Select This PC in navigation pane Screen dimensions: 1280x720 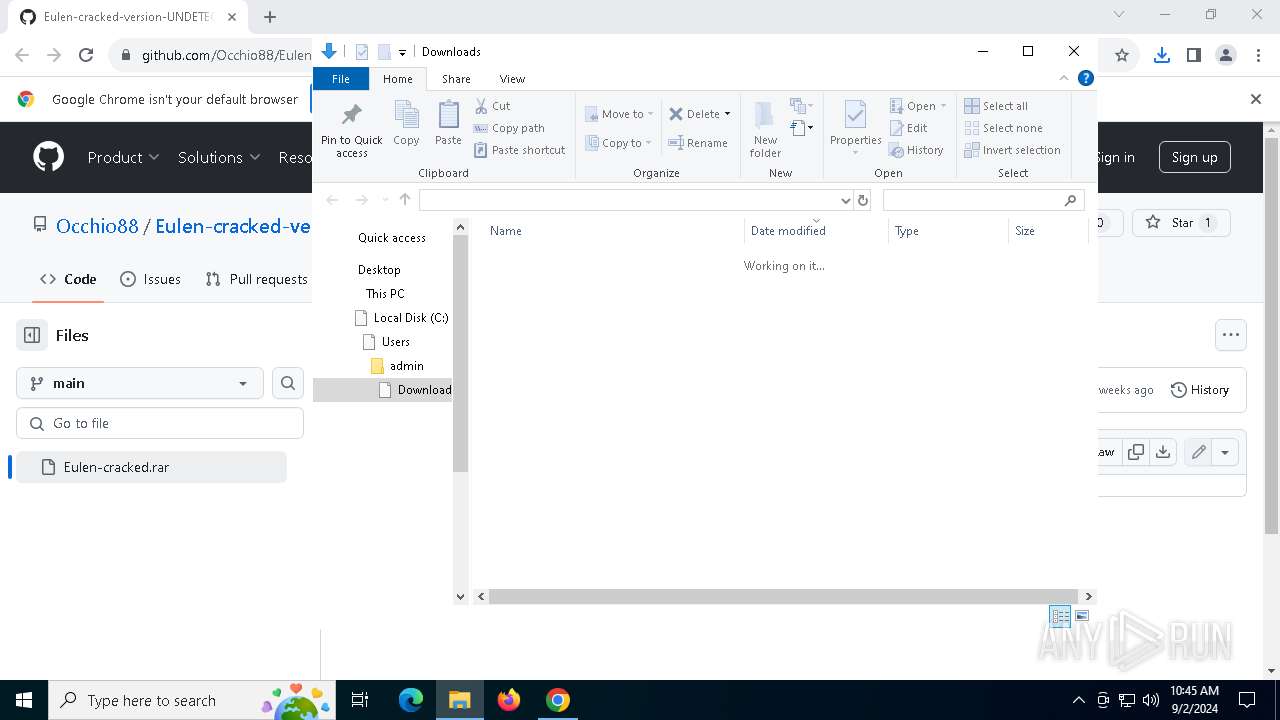pyautogui.click(x=385, y=294)
